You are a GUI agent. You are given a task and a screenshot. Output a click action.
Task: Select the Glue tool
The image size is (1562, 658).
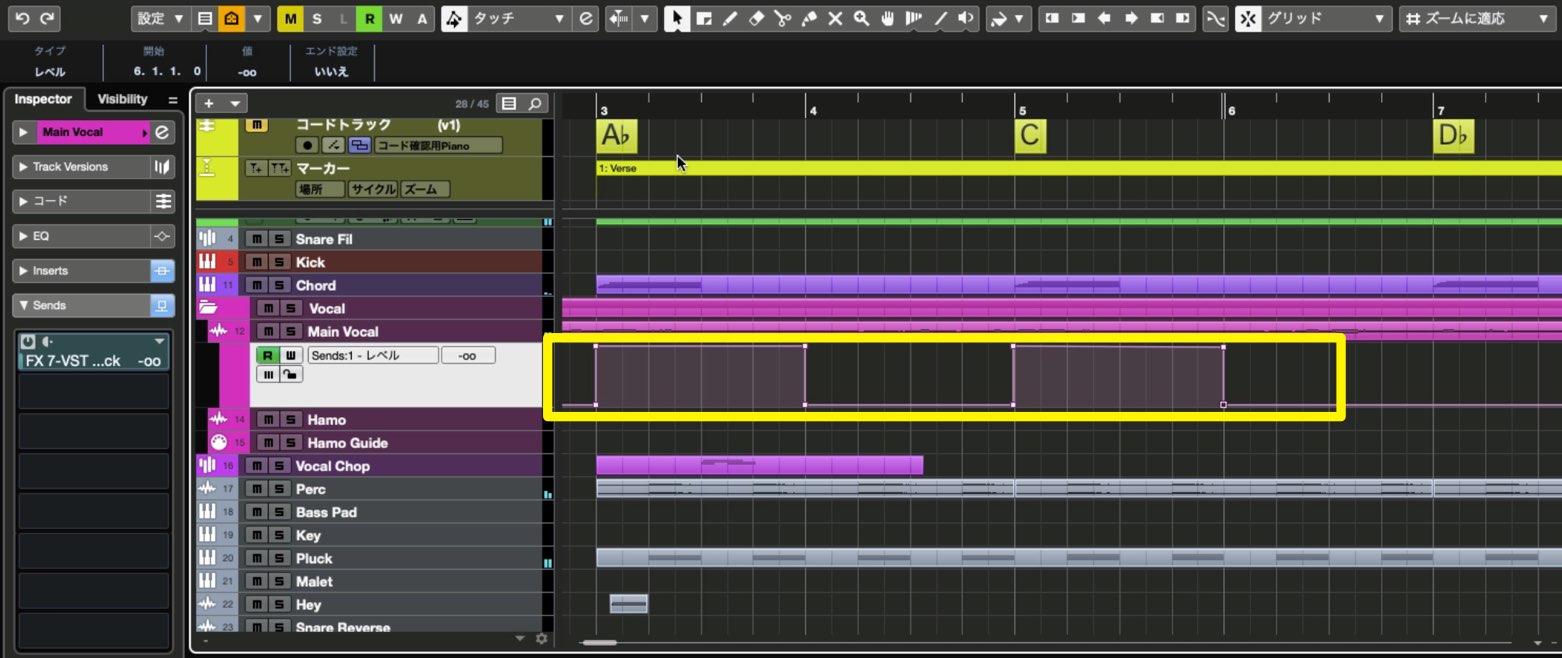click(x=808, y=19)
